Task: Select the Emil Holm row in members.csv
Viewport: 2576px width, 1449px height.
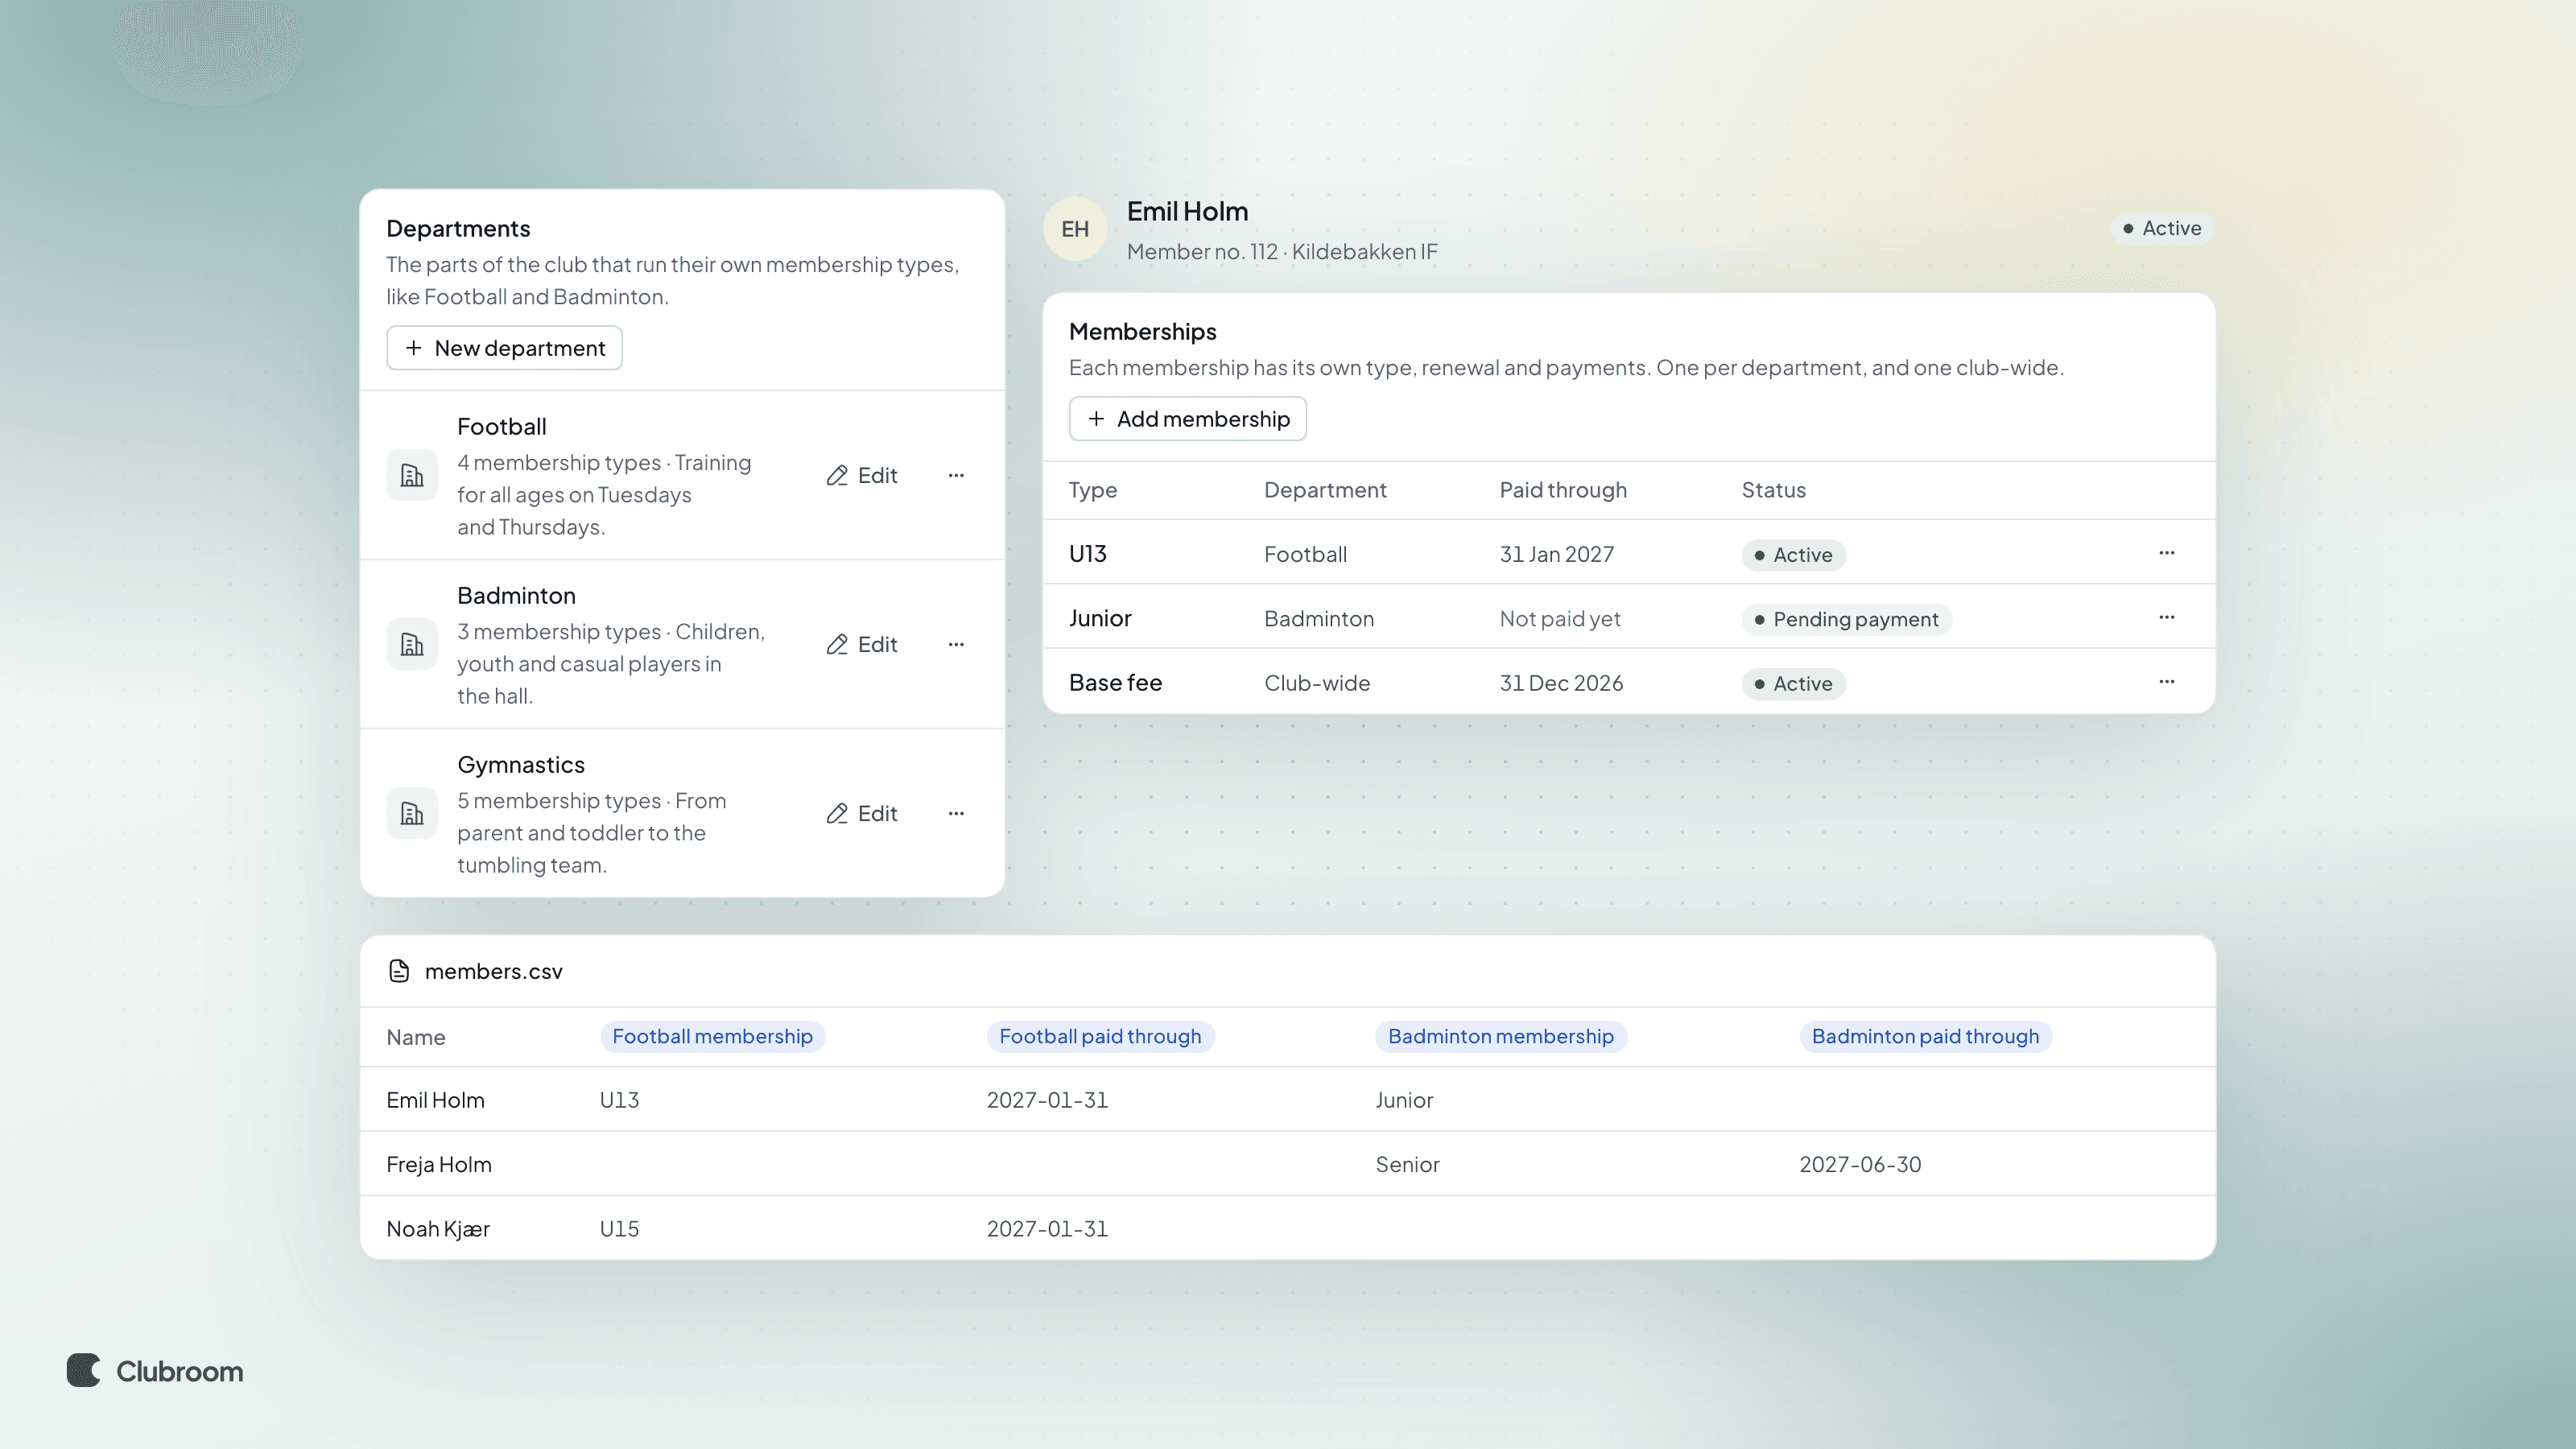Action: point(1287,1100)
